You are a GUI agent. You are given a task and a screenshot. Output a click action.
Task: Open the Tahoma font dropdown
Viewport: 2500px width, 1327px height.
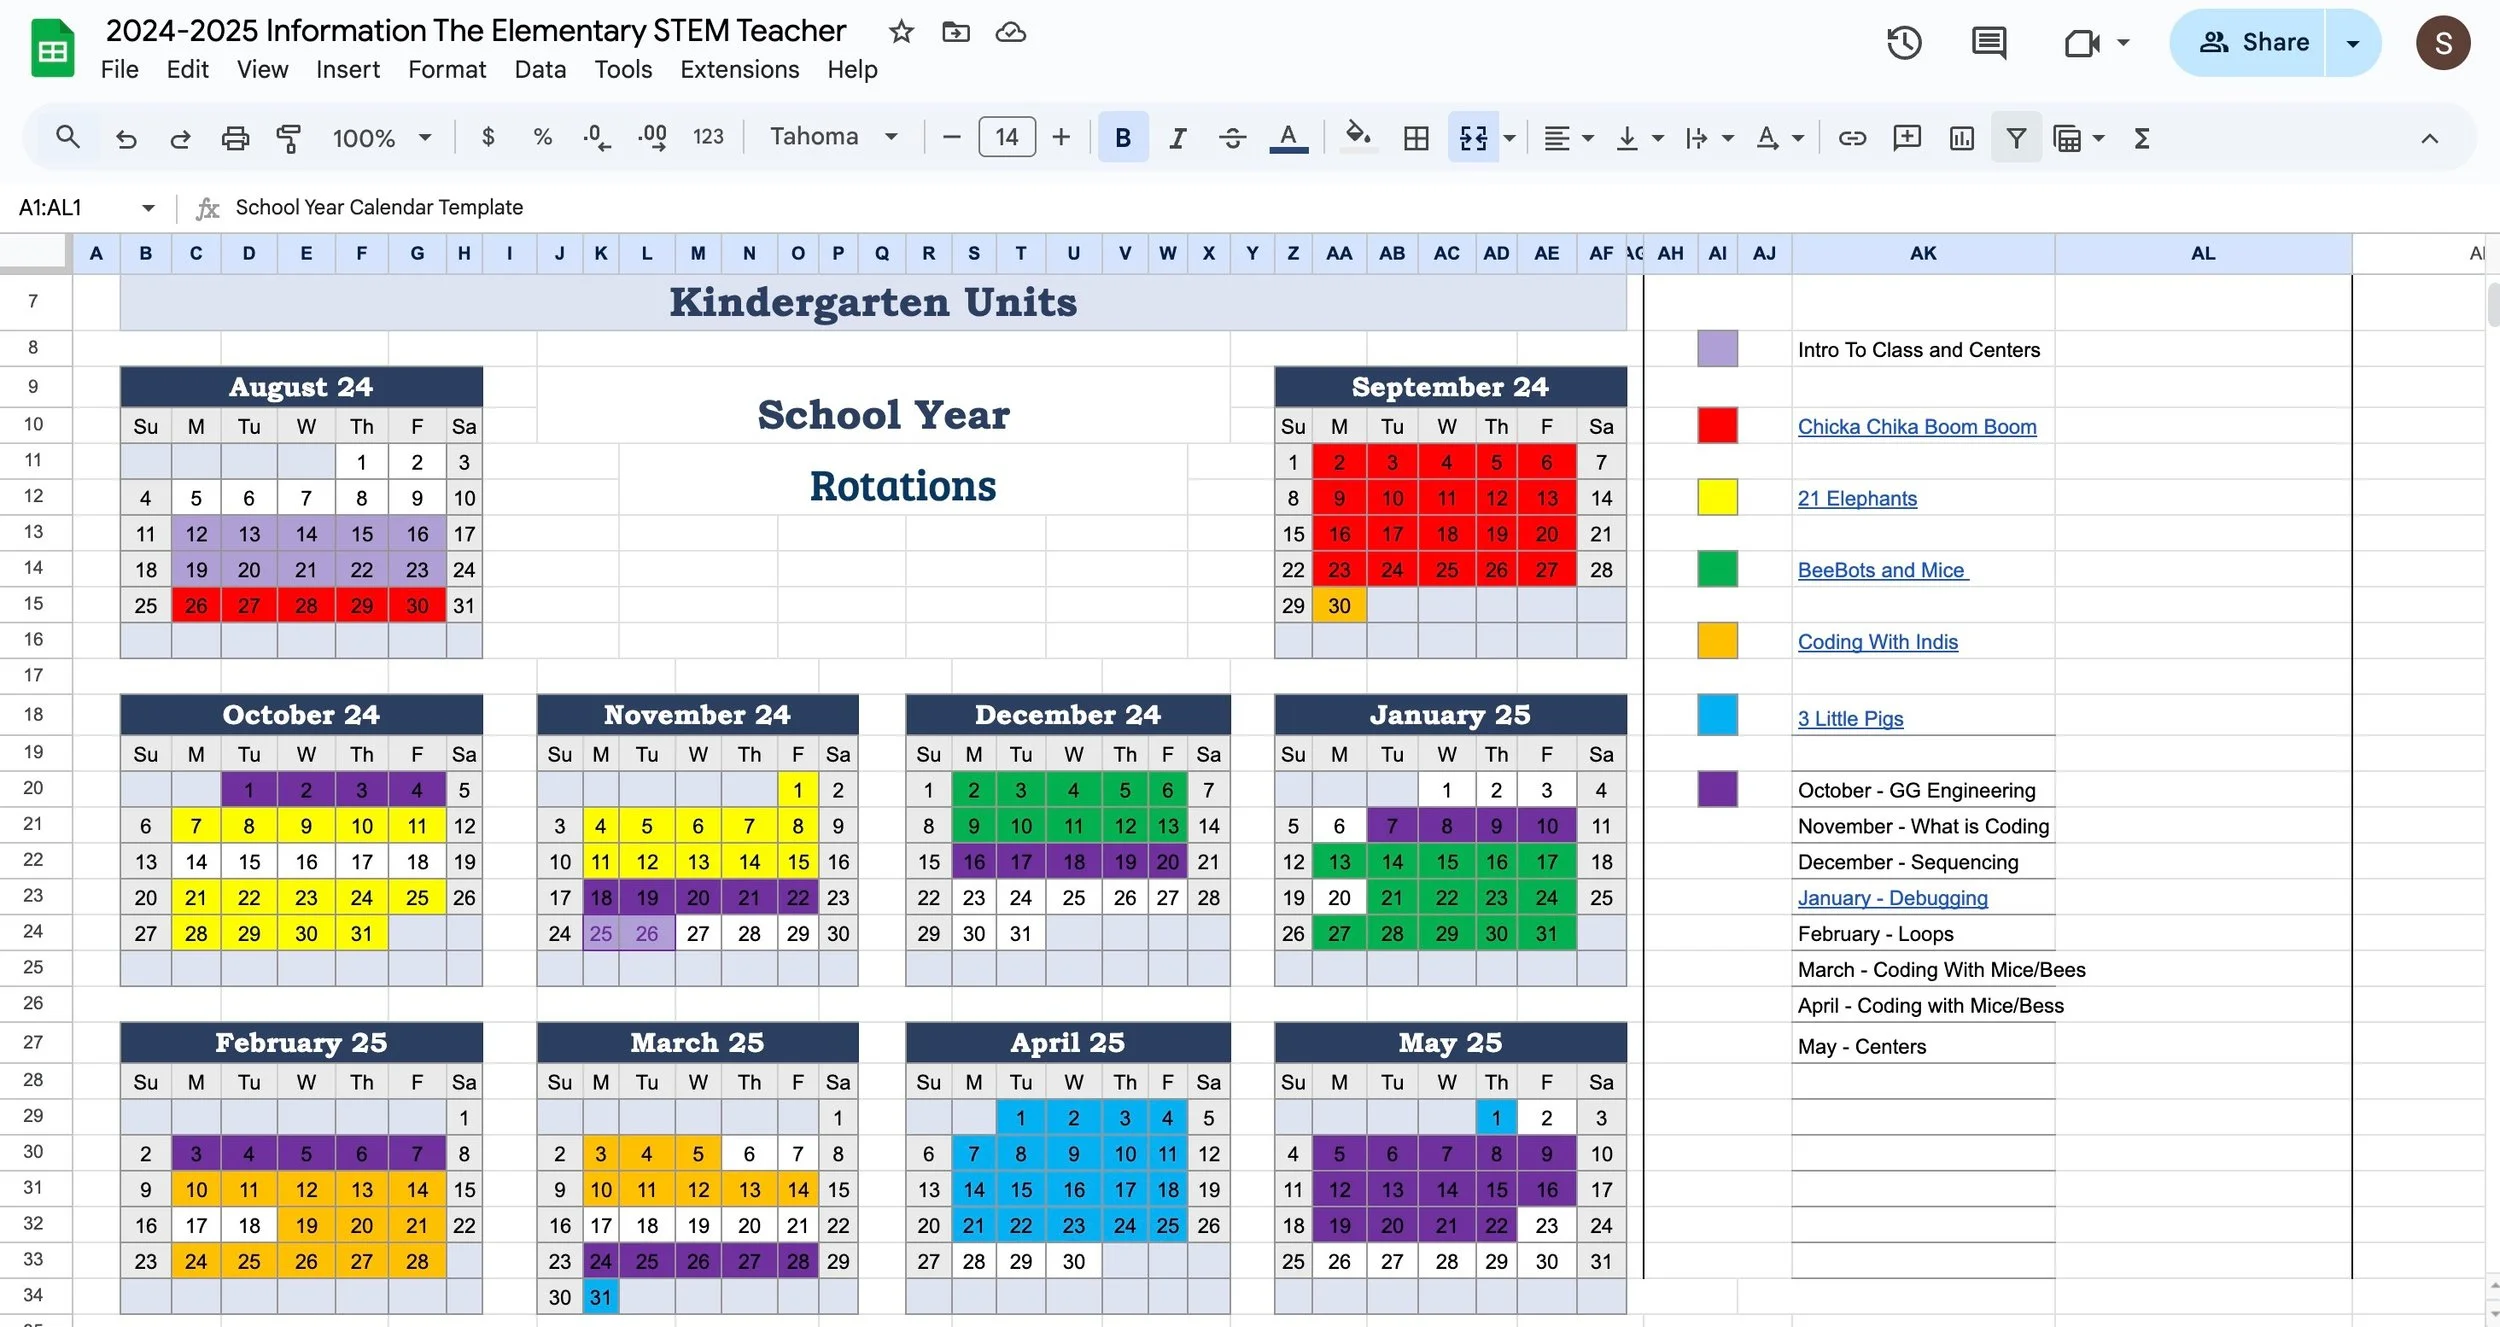833,137
